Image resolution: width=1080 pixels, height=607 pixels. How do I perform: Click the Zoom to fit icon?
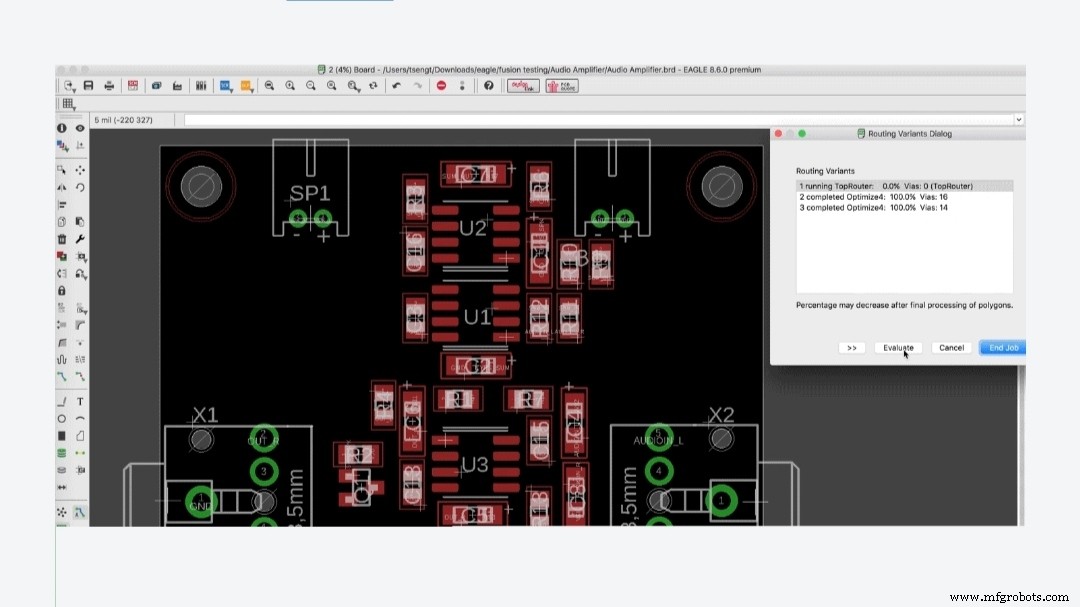tap(268, 86)
